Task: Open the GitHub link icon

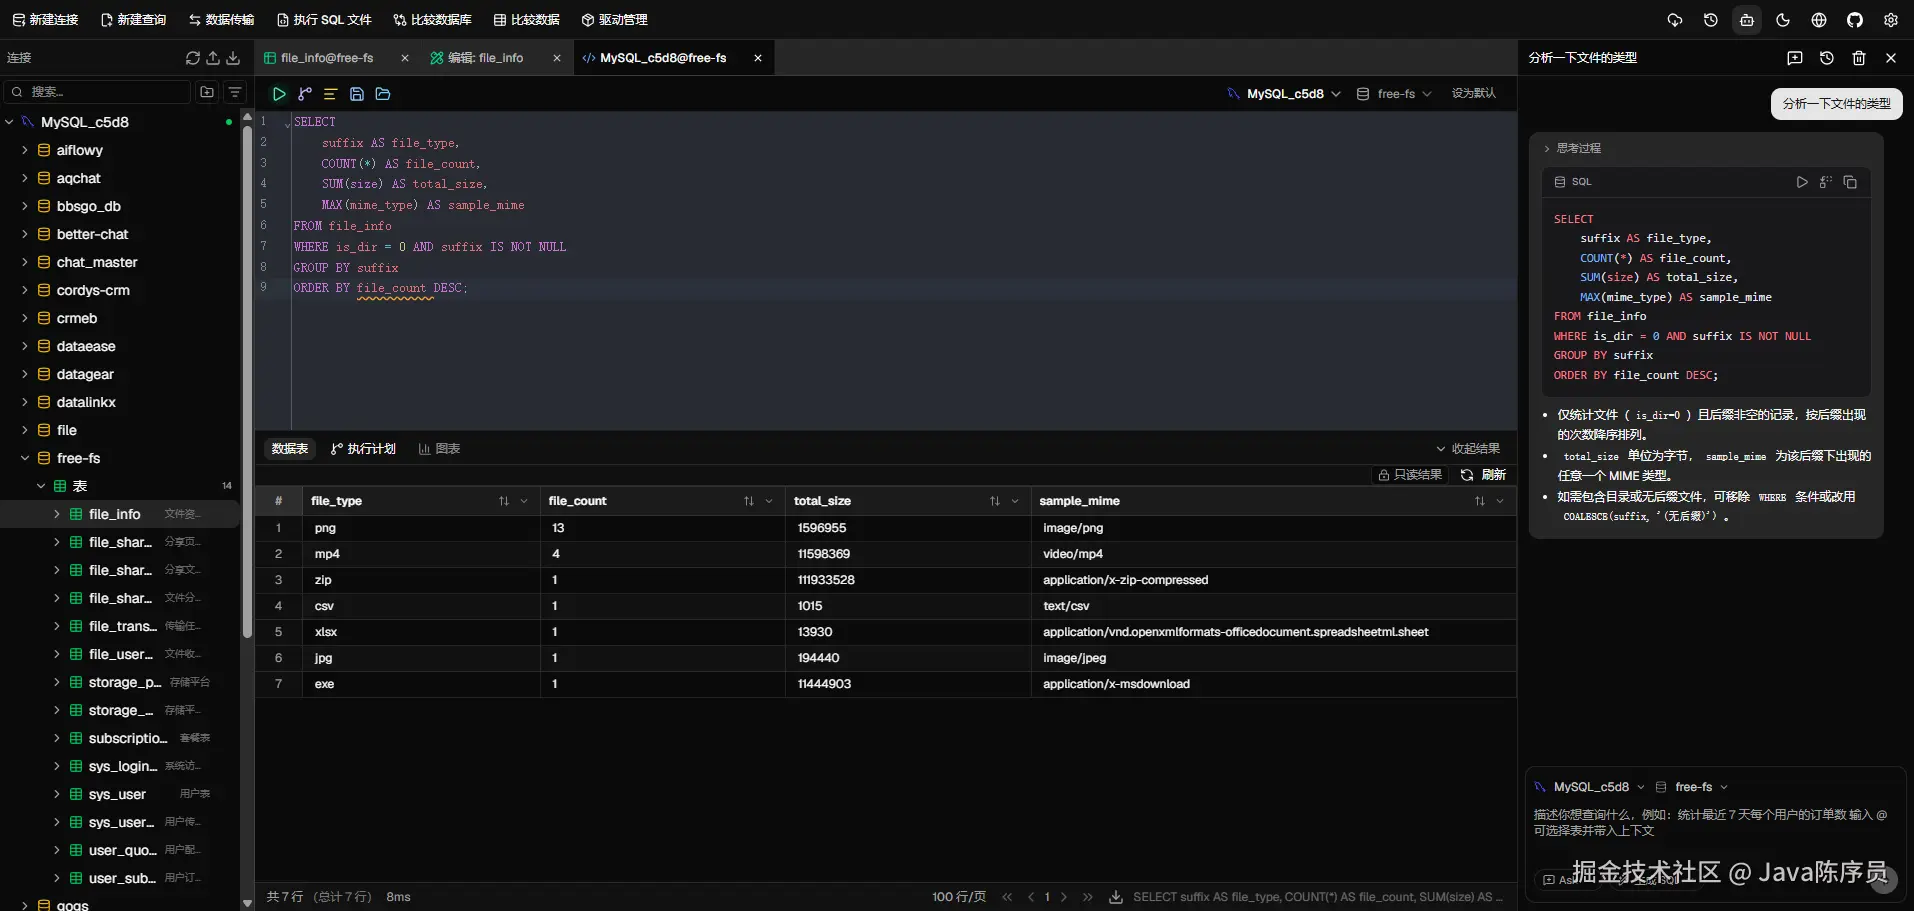Action: [1855, 20]
